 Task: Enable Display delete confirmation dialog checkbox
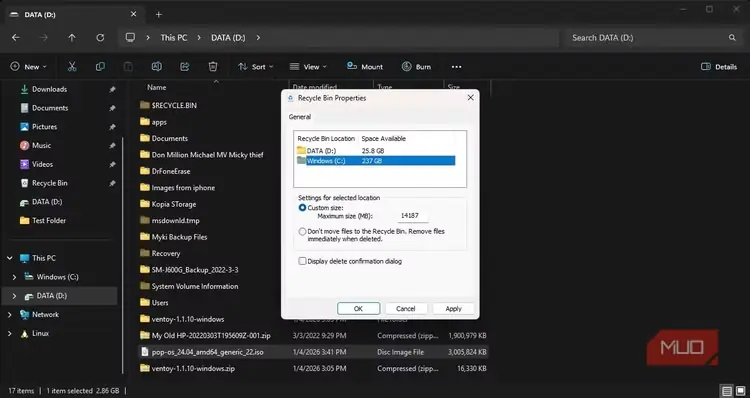pyautogui.click(x=302, y=261)
